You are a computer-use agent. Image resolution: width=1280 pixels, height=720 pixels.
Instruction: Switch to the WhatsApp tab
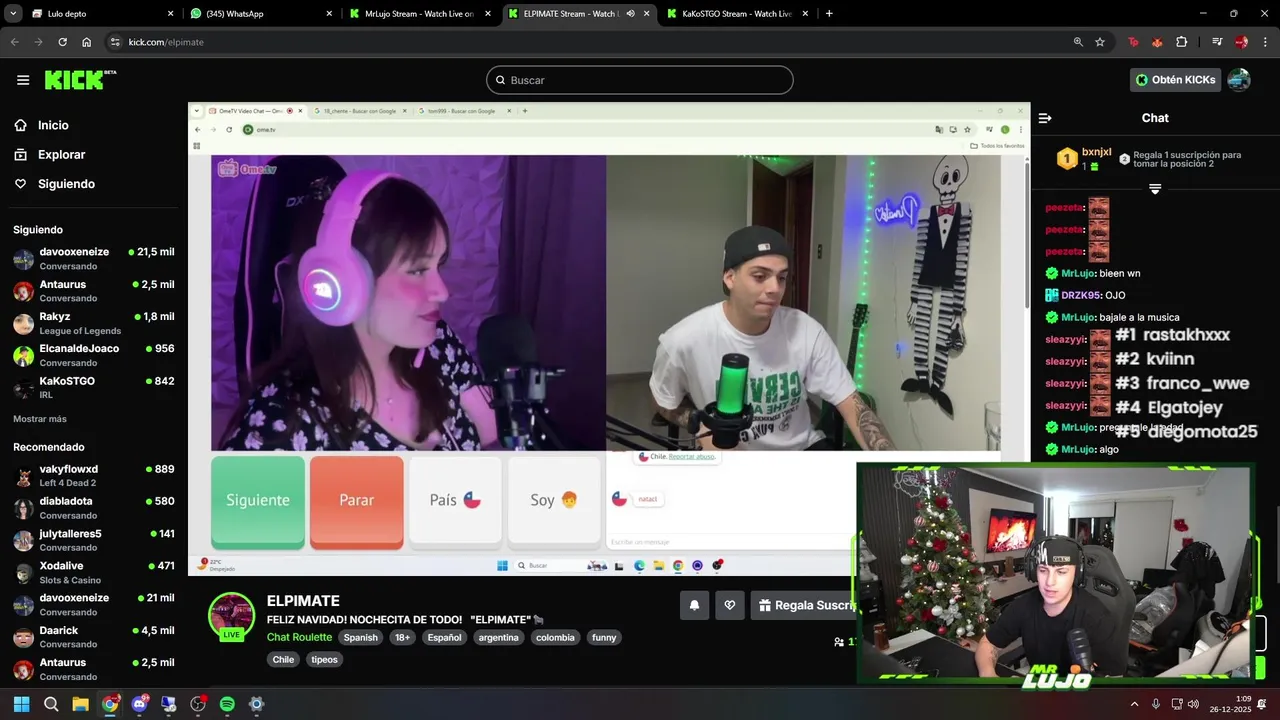point(262,14)
